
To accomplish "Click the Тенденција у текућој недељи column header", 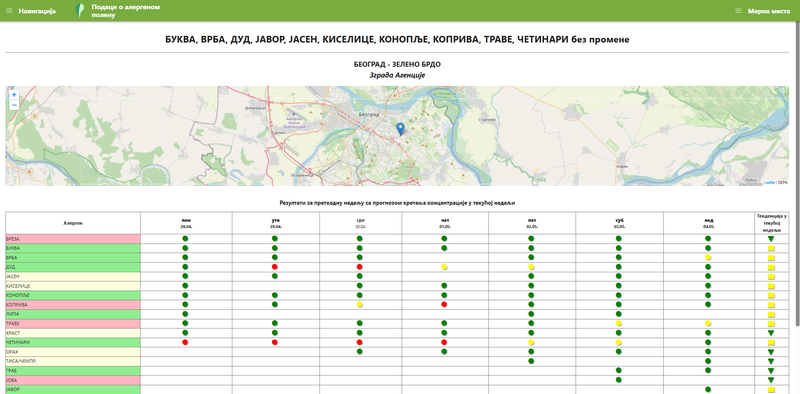I will pyautogui.click(x=771, y=223).
